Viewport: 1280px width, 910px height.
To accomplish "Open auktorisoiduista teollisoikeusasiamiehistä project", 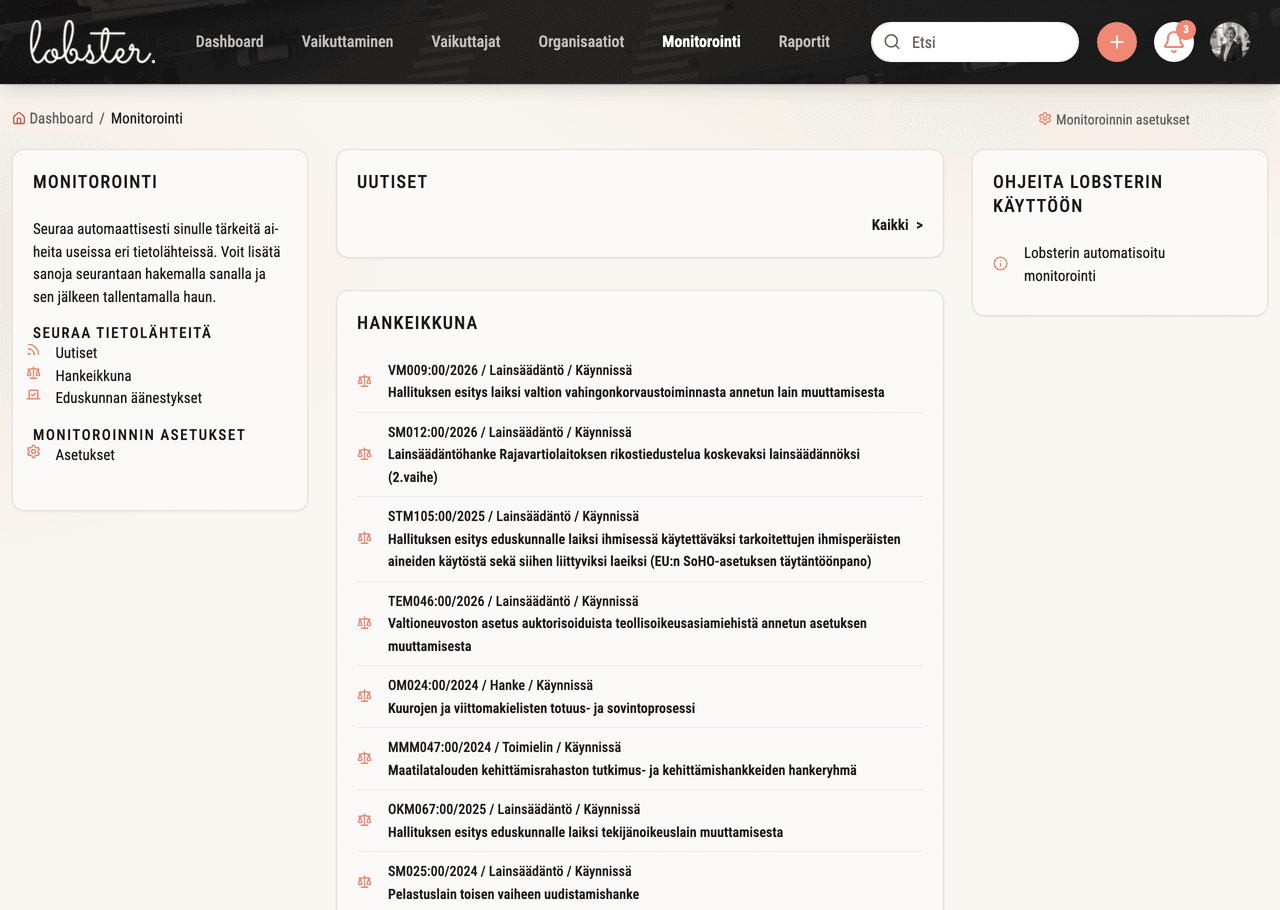I will 627,635.
